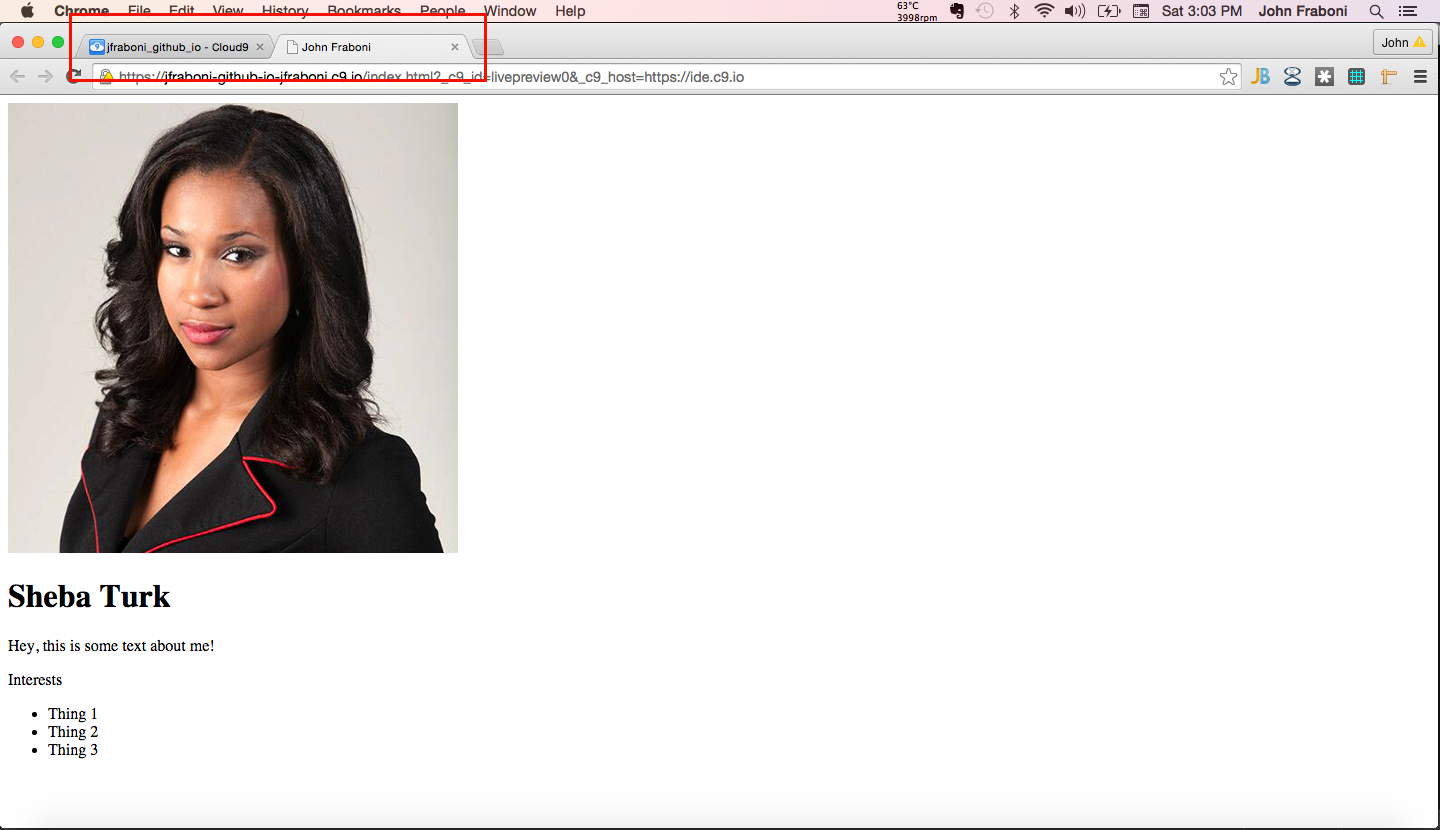Reload the current page

pyautogui.click(x=73, y=77)
